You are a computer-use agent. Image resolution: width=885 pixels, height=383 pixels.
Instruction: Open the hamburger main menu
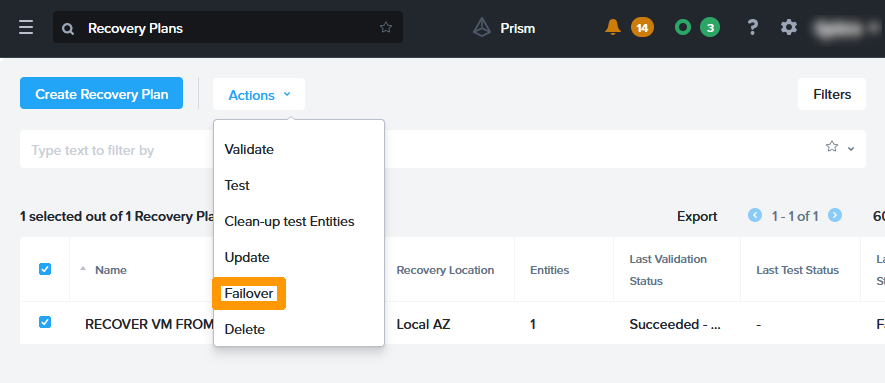point(26,28)
